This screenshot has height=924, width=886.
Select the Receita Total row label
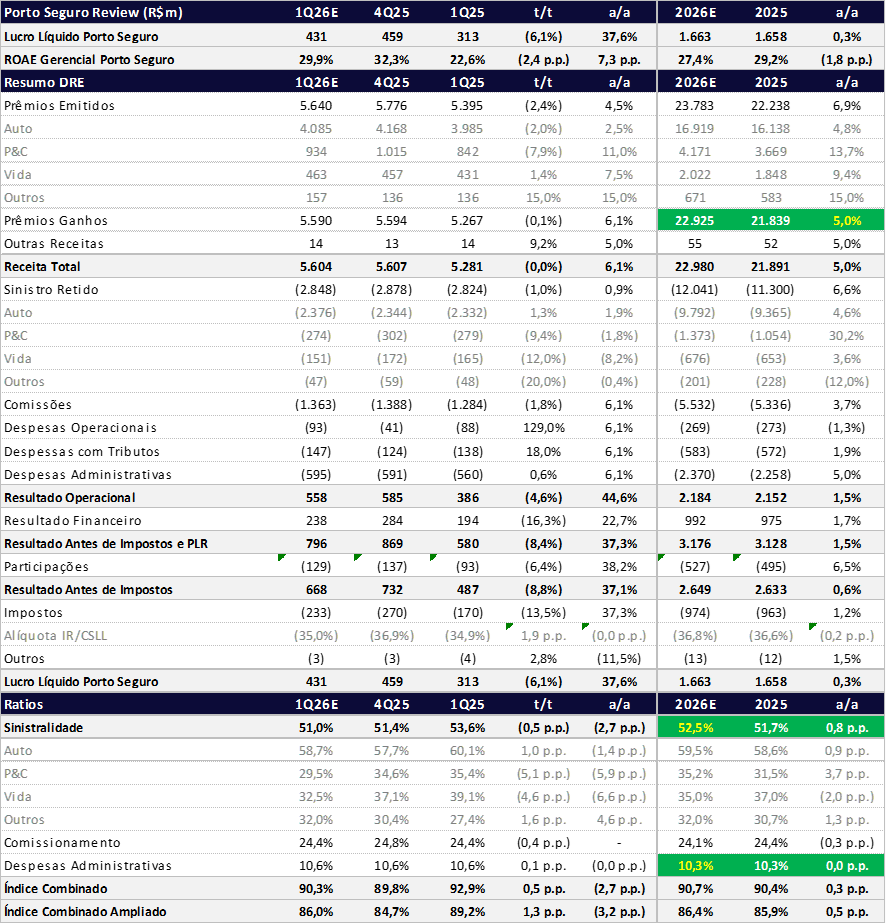click(42, 267)
